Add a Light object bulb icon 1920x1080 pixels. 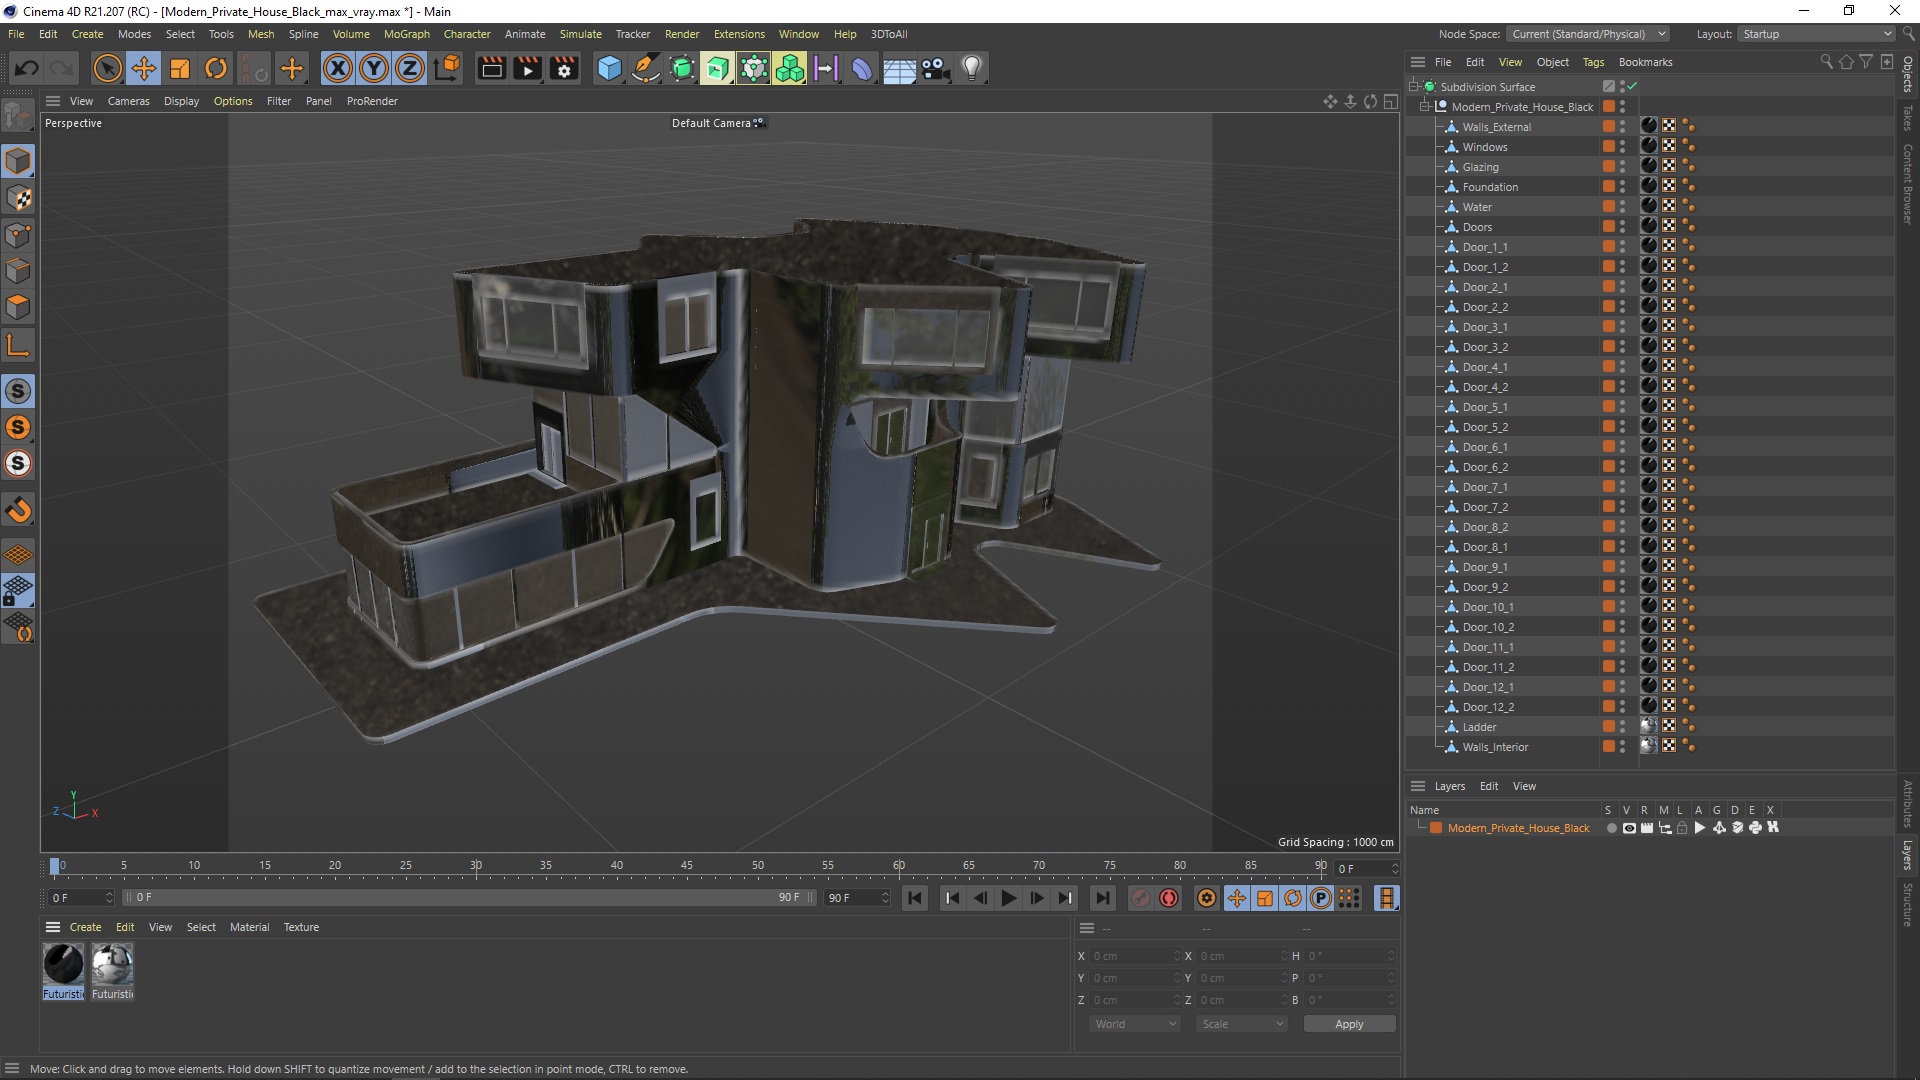point(972,68)
